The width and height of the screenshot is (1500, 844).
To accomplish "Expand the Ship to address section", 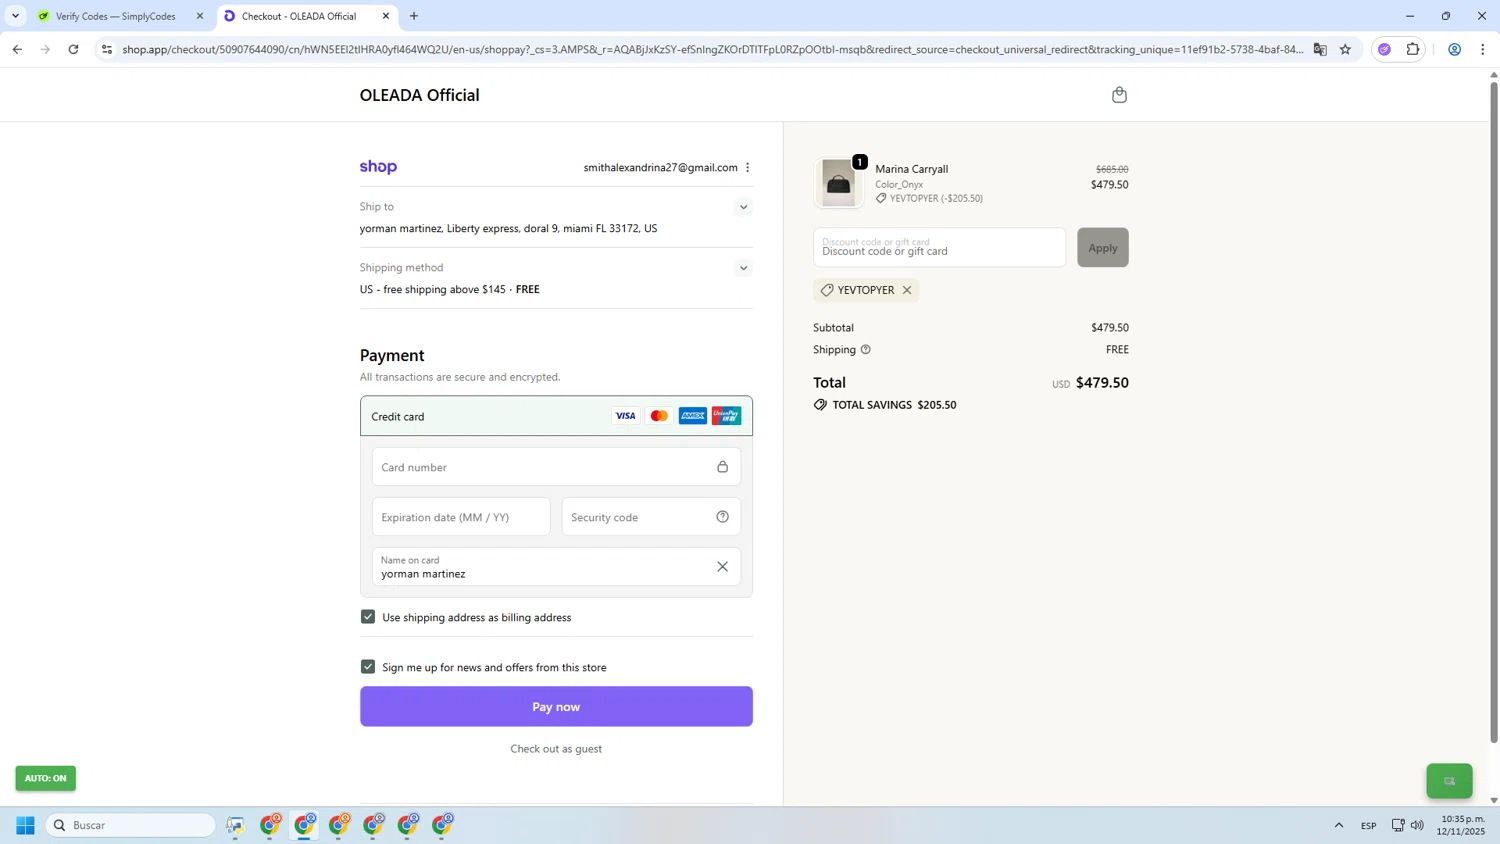I will tap(743, 207).
